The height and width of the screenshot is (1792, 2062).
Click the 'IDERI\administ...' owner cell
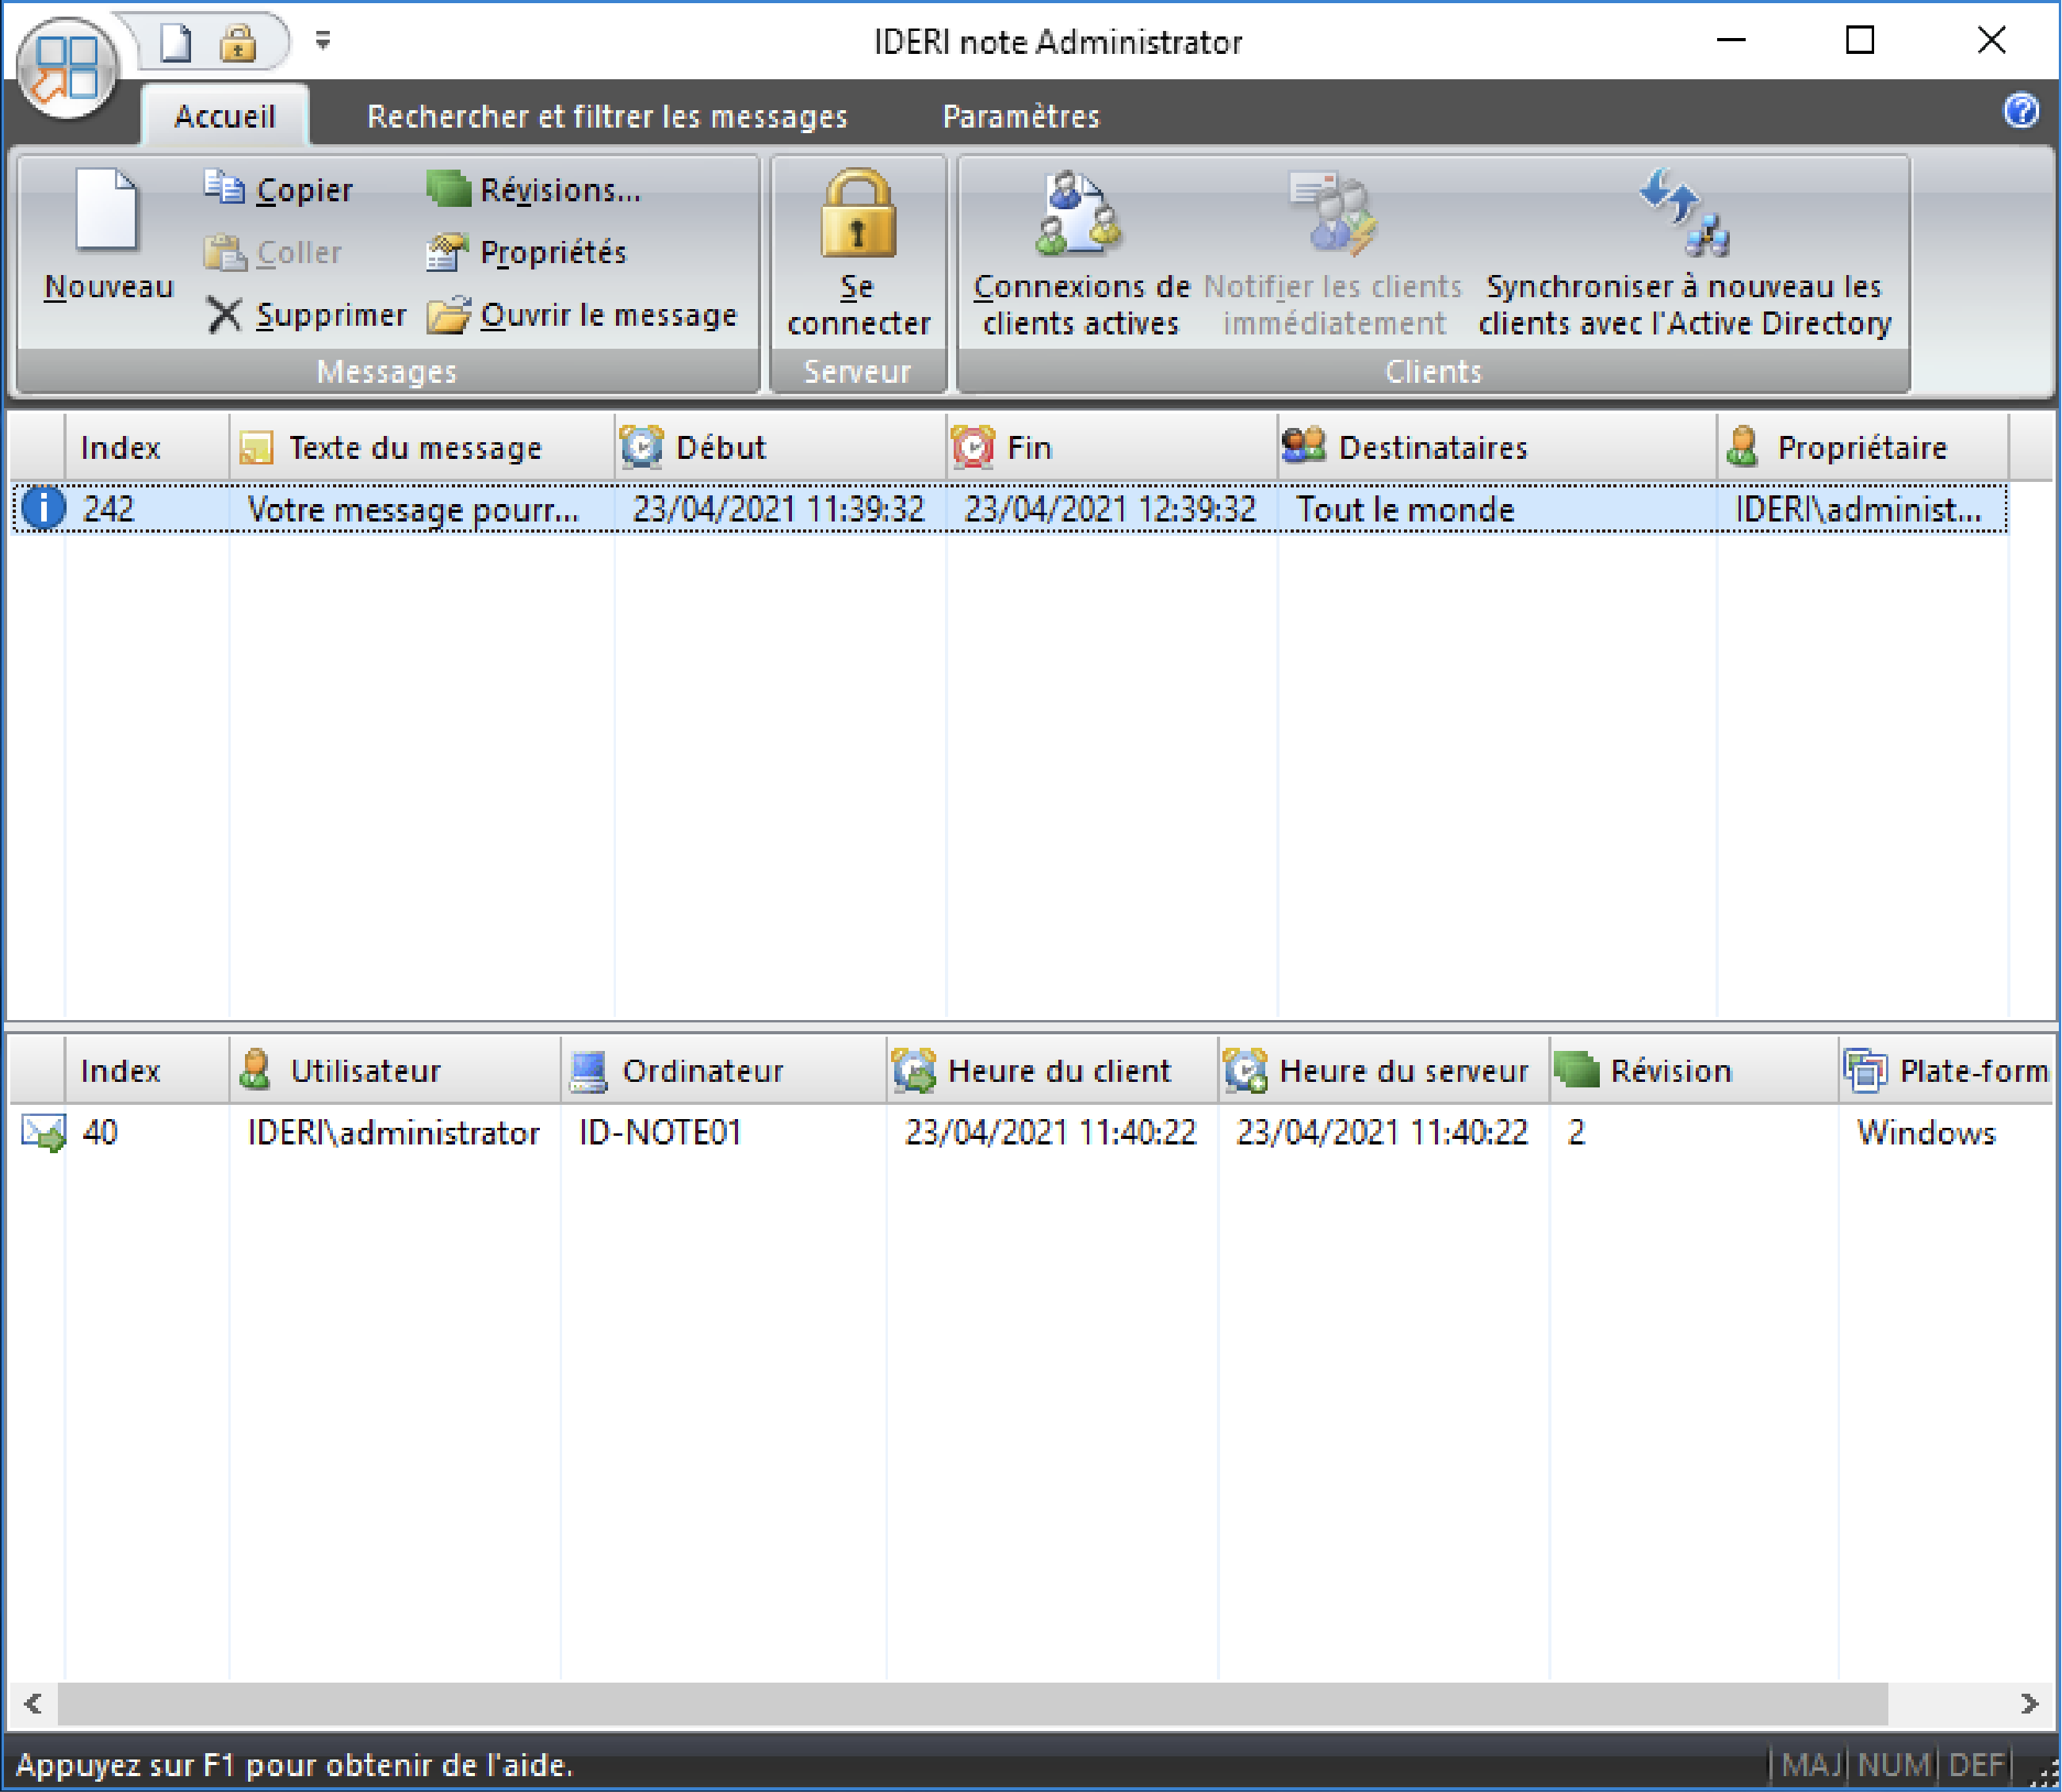point(1858,510)
